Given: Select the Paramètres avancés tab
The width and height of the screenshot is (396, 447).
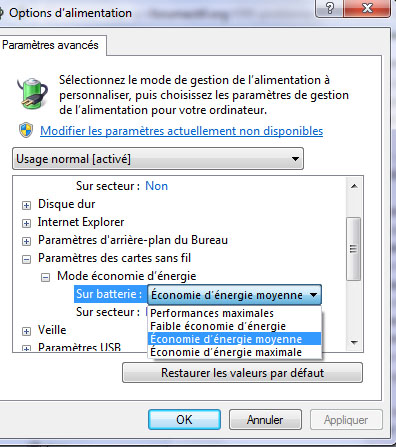Looking at the screenshot, I should tap(51, 45).
